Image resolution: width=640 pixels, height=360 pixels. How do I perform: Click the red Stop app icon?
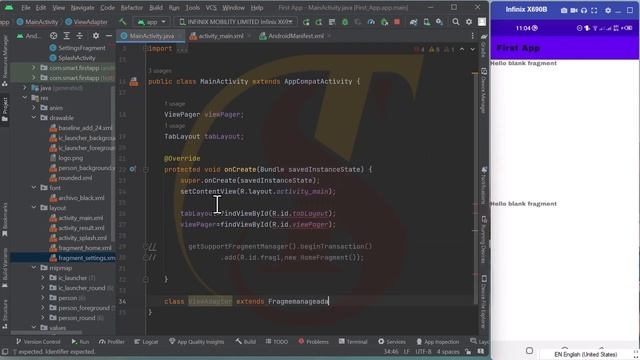coord(397,22)
